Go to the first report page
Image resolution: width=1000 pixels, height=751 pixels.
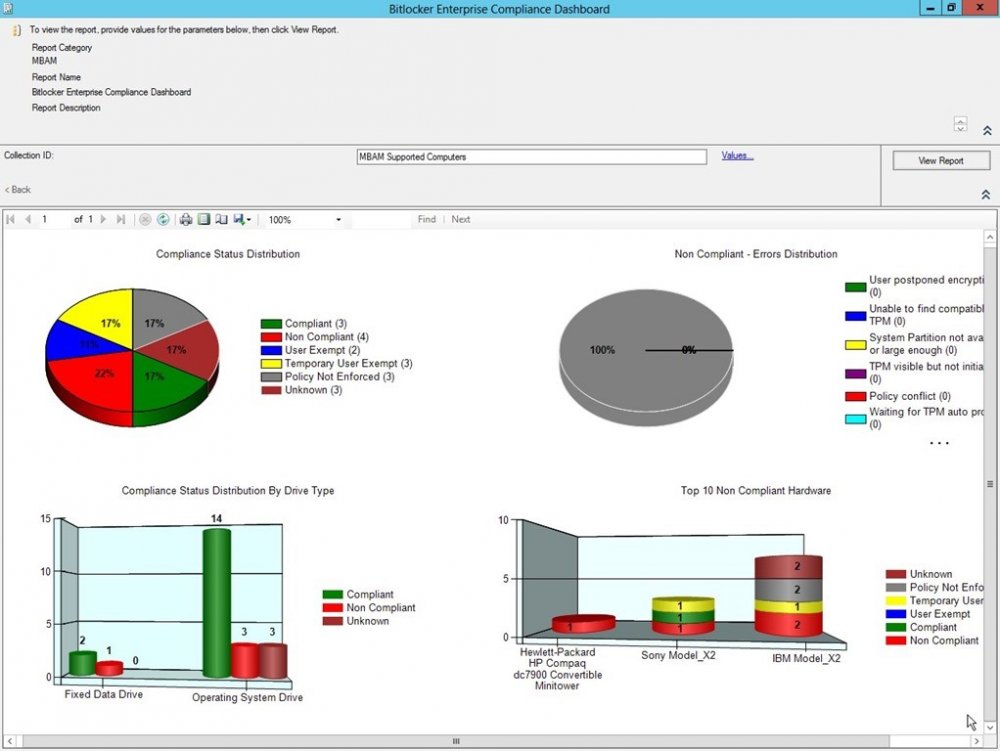click(x=10, y=219)
